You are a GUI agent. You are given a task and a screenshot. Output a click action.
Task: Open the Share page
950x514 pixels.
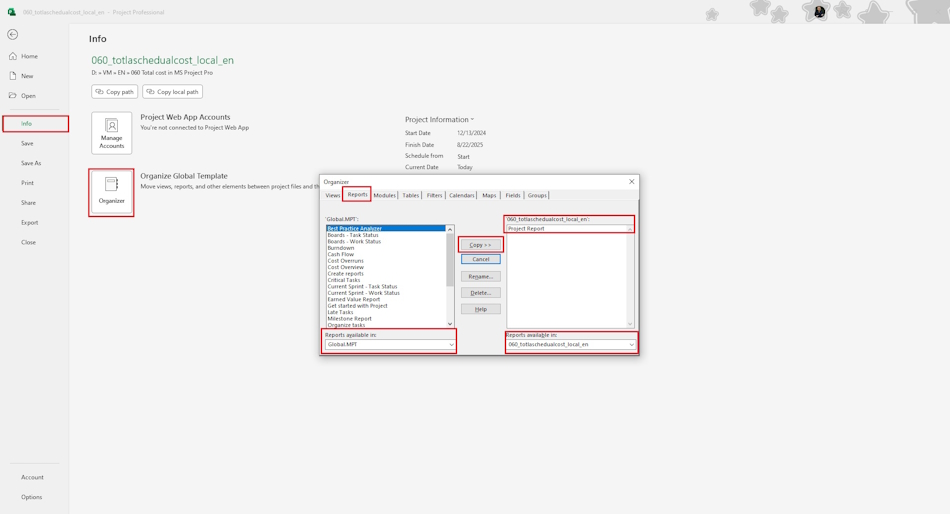tap(28, 203)
